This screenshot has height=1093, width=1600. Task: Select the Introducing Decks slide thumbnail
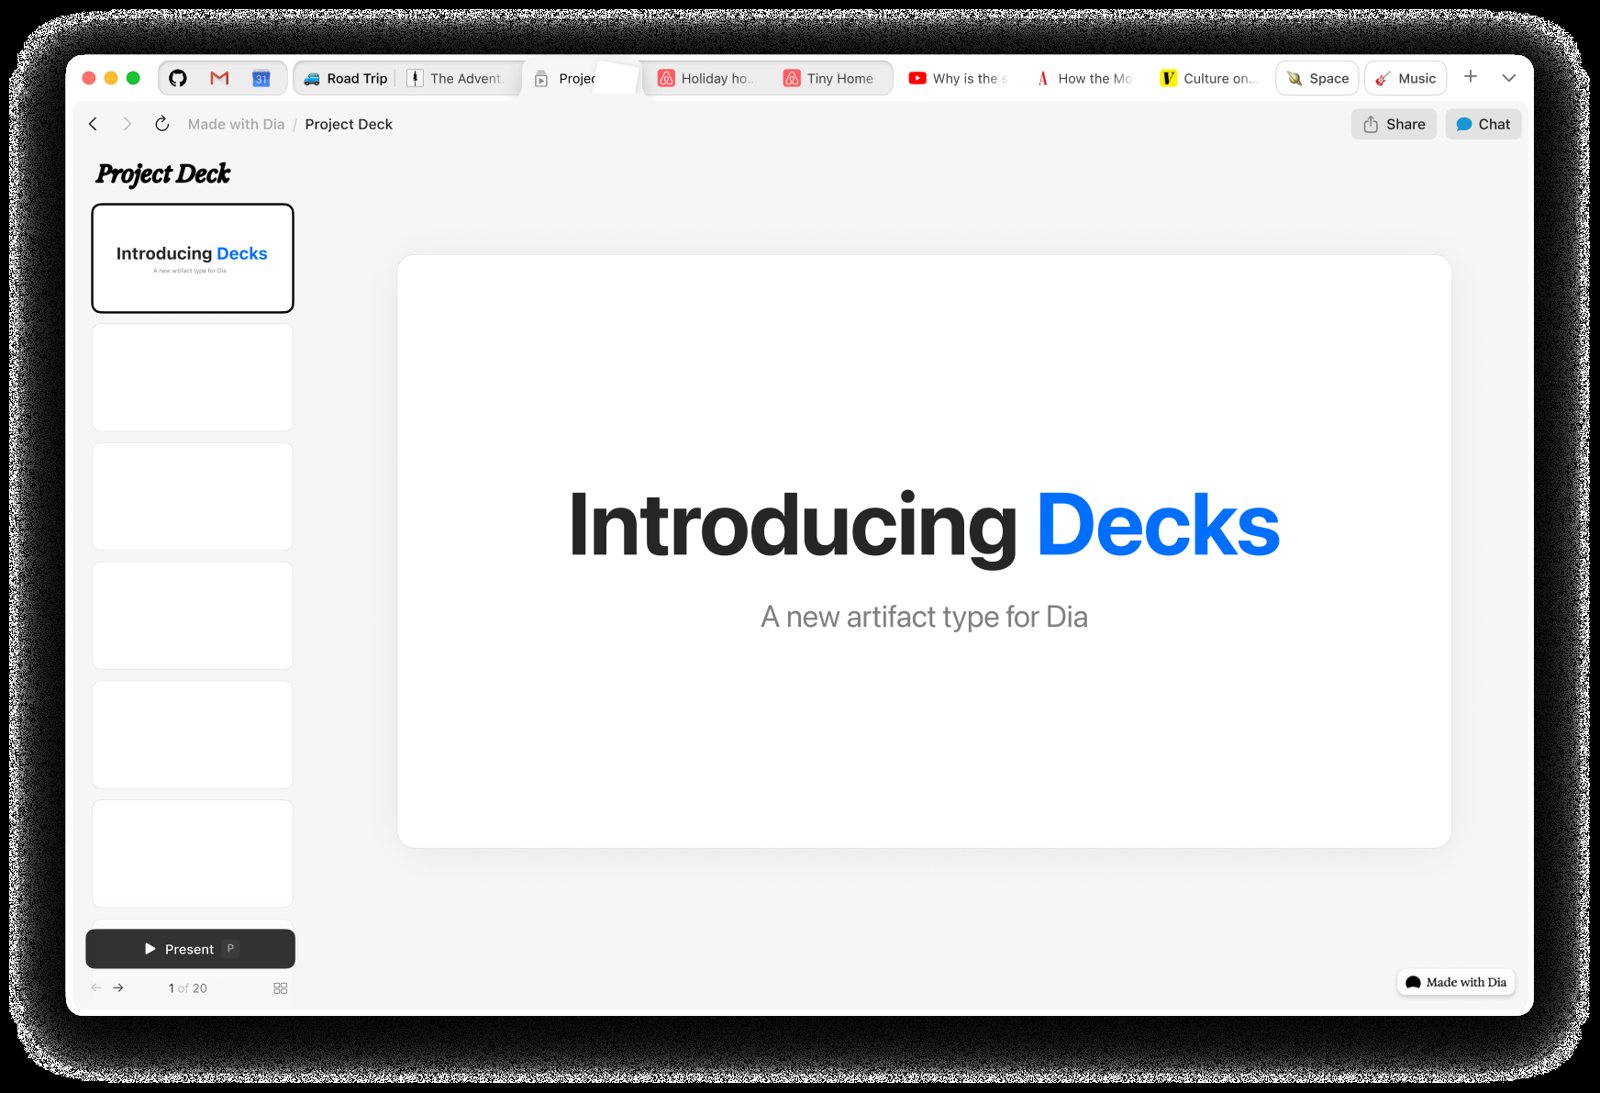click(192, 258)
